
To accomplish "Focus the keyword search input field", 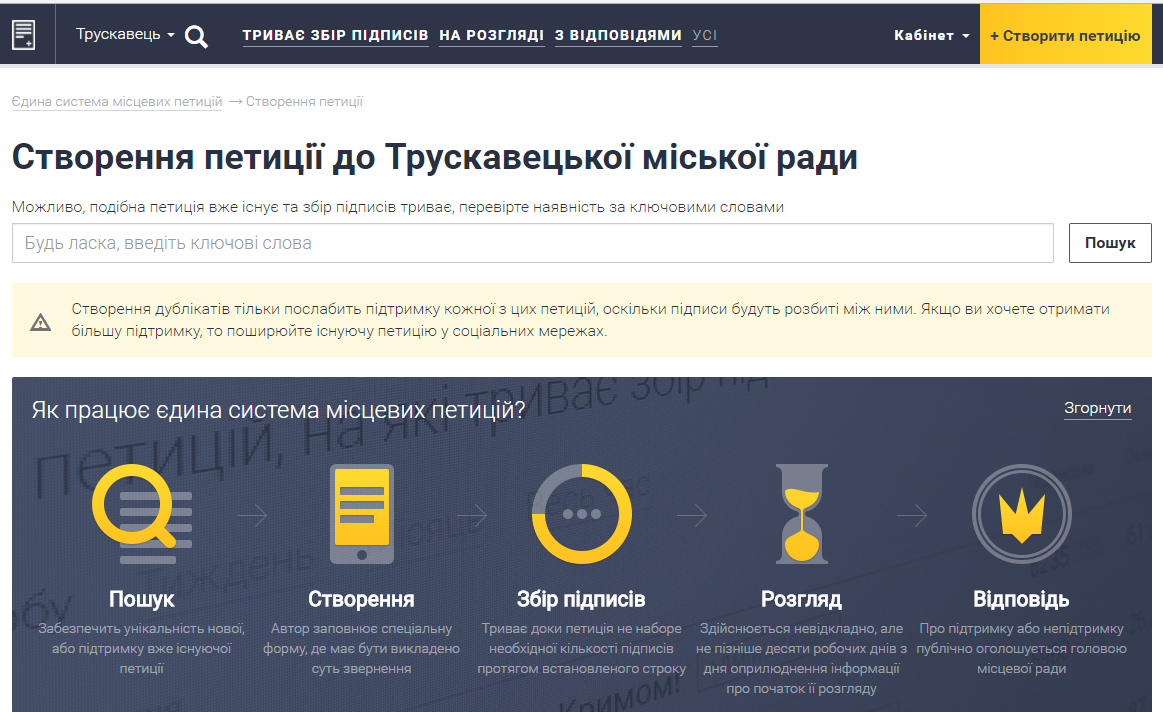I will point(533,243).
